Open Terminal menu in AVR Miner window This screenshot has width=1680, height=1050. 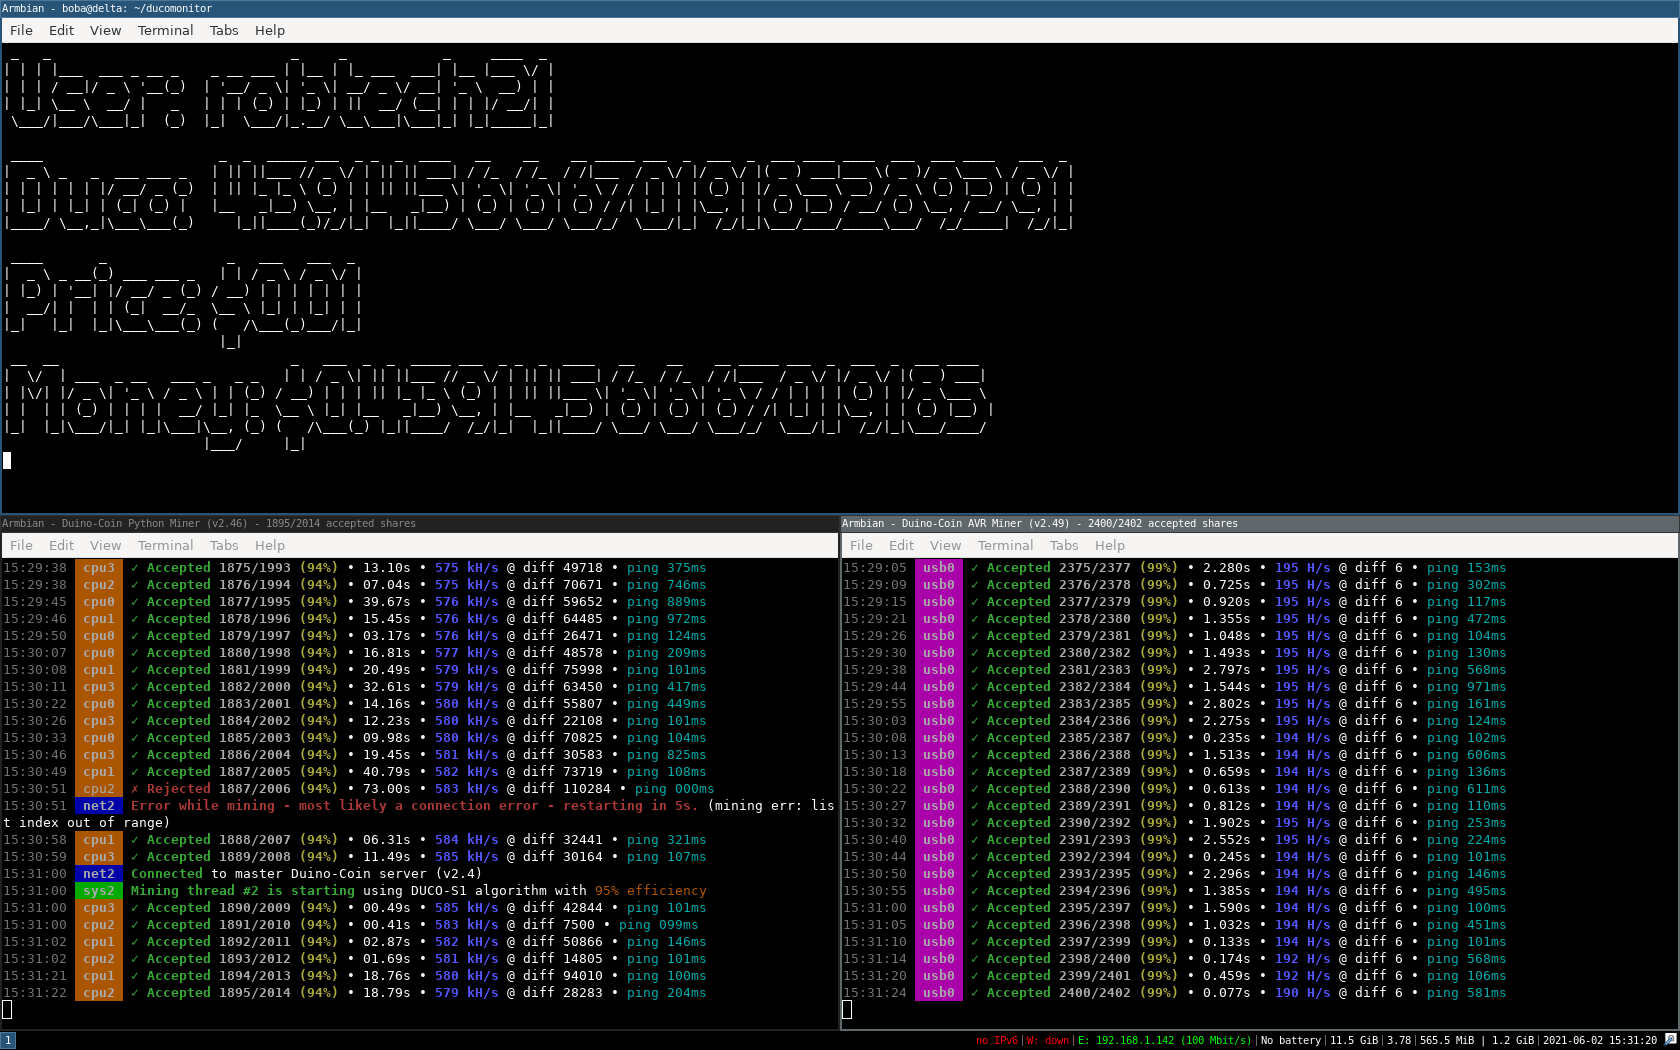(1005, 545)
